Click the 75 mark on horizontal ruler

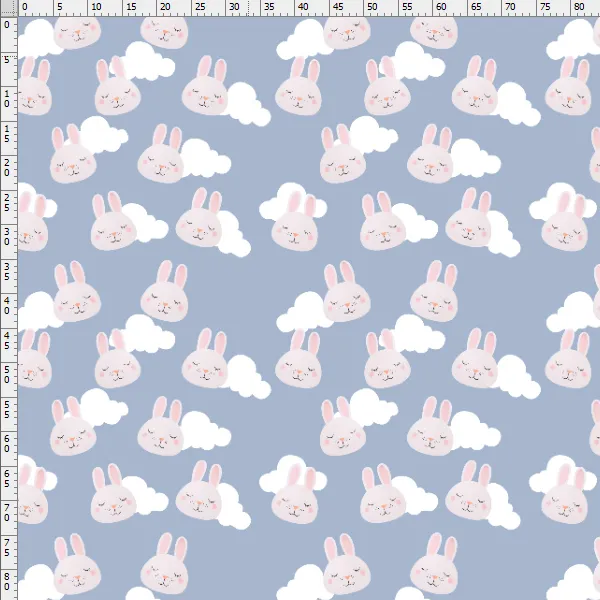(x=545, y=7)
